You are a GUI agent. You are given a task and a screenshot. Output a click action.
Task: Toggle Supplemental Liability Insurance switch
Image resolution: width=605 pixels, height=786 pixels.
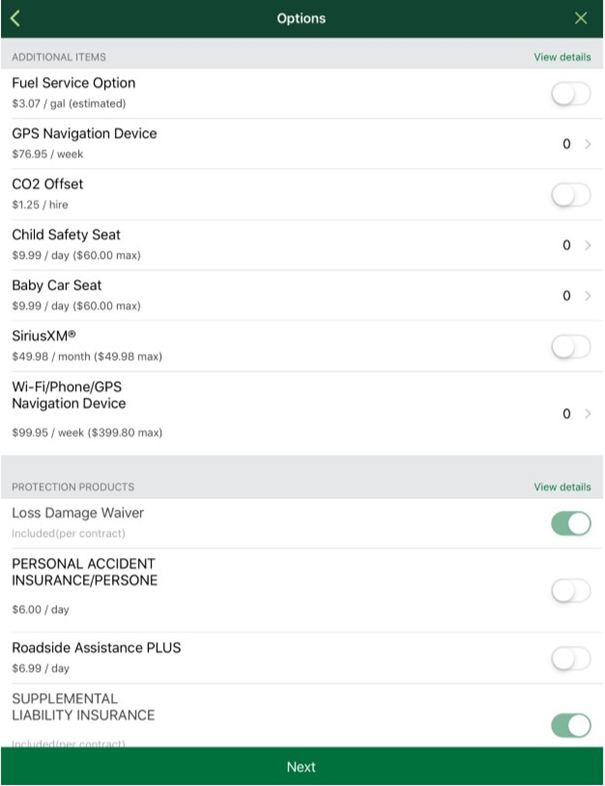[571, 725]
